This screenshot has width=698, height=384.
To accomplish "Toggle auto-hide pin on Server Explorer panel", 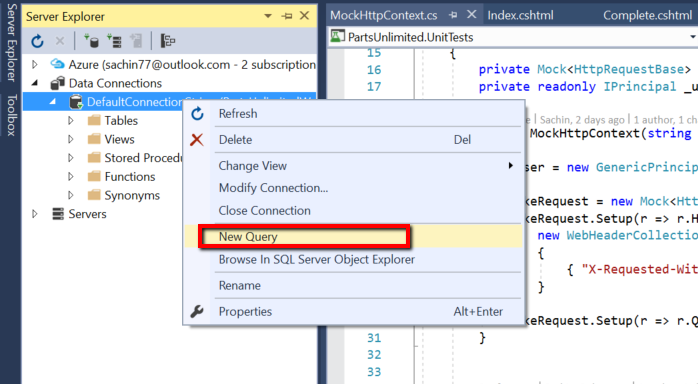I will (287, 16).
